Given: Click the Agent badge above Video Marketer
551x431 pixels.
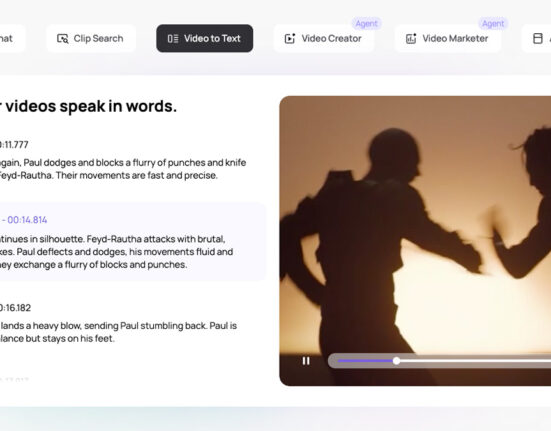Looking at the screenshot, I should pos(493,24).
